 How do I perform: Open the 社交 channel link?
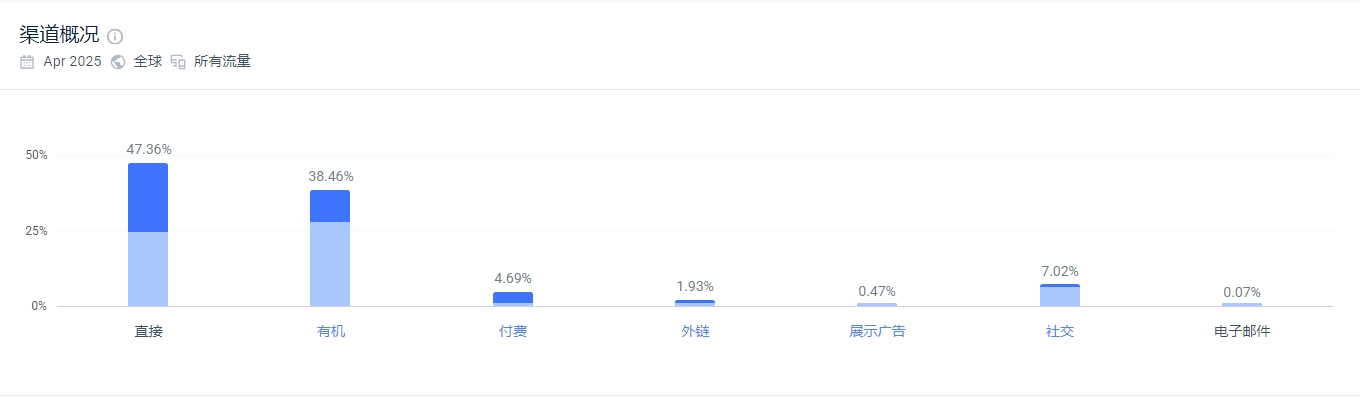(x=1060, y=331)
